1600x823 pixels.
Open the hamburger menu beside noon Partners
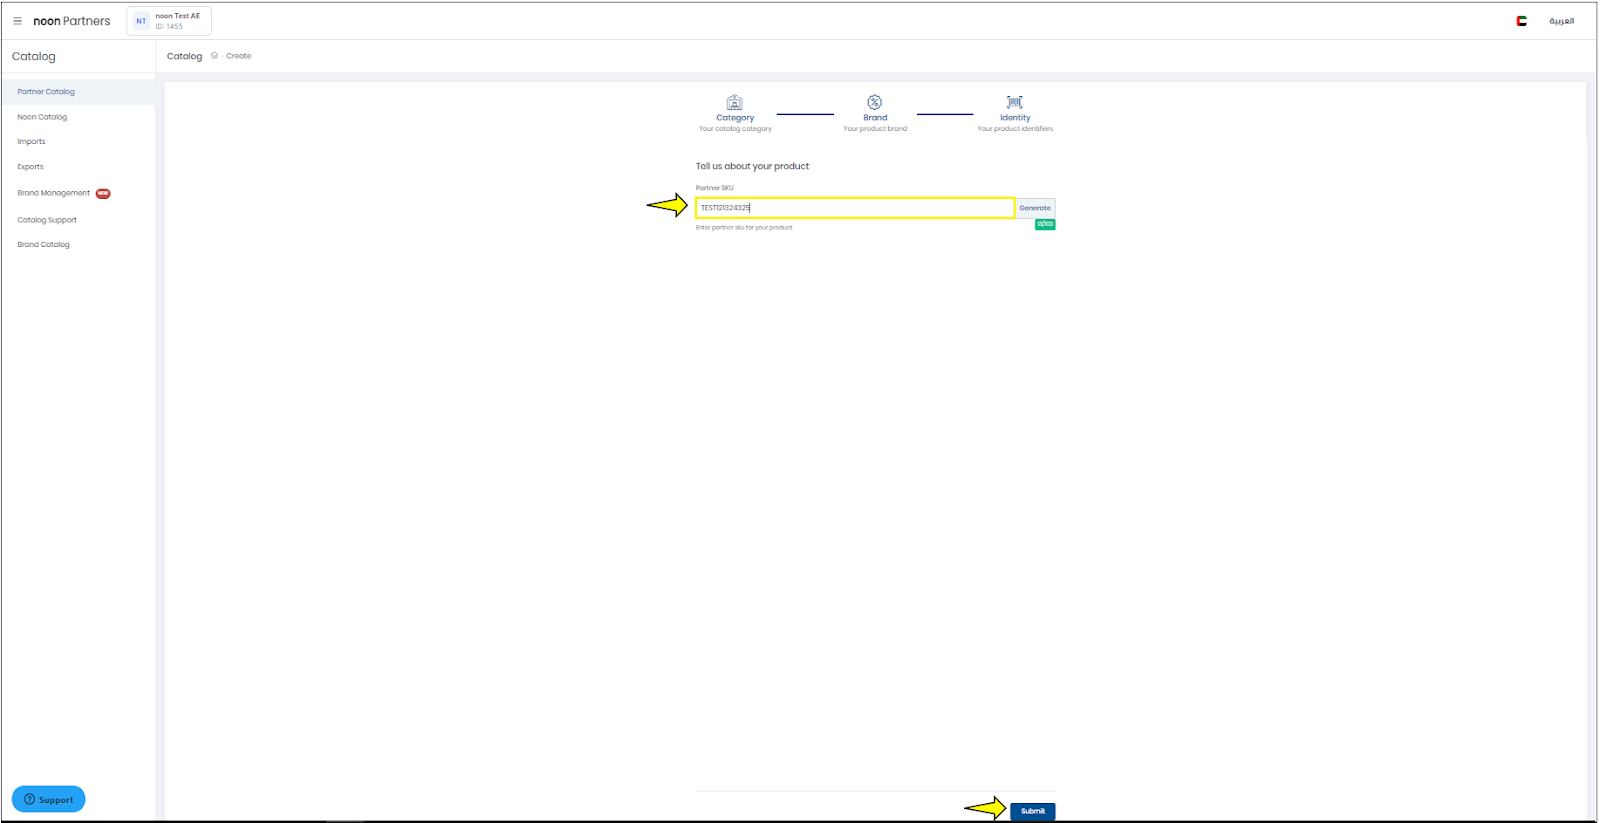click(17, 21)
